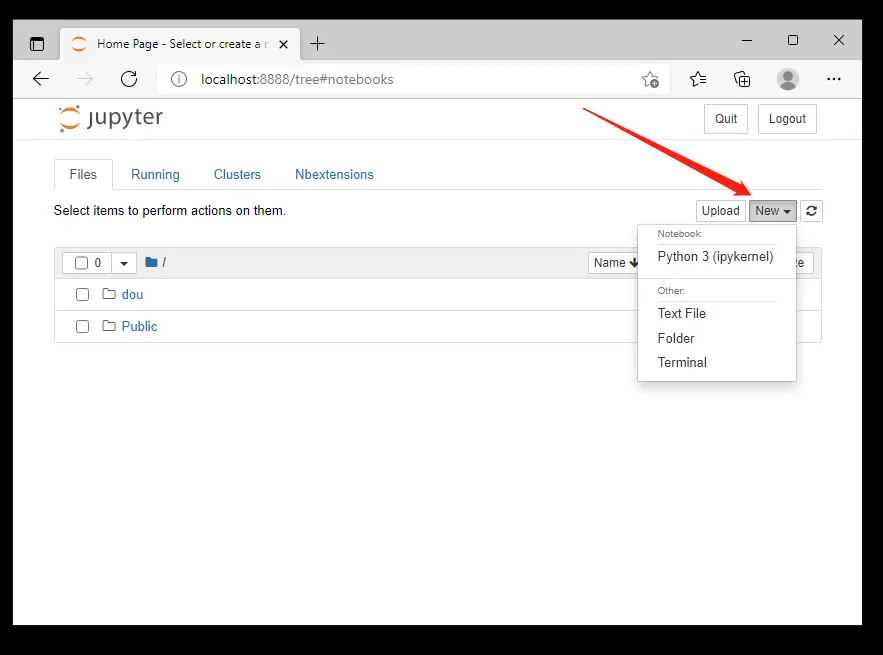Toggle the select-all items checkbox
The width and height of the screenshot is (883, 655).
(x=82, y=263)
